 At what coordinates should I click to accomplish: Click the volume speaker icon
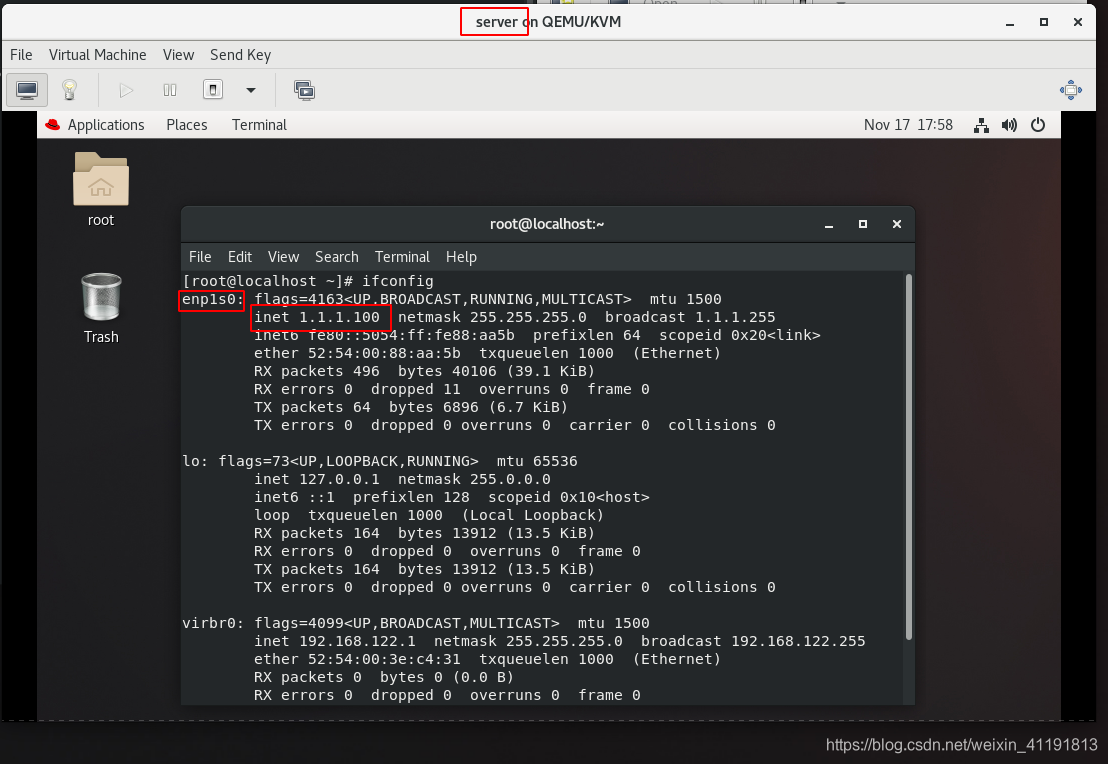point(1009,125)
